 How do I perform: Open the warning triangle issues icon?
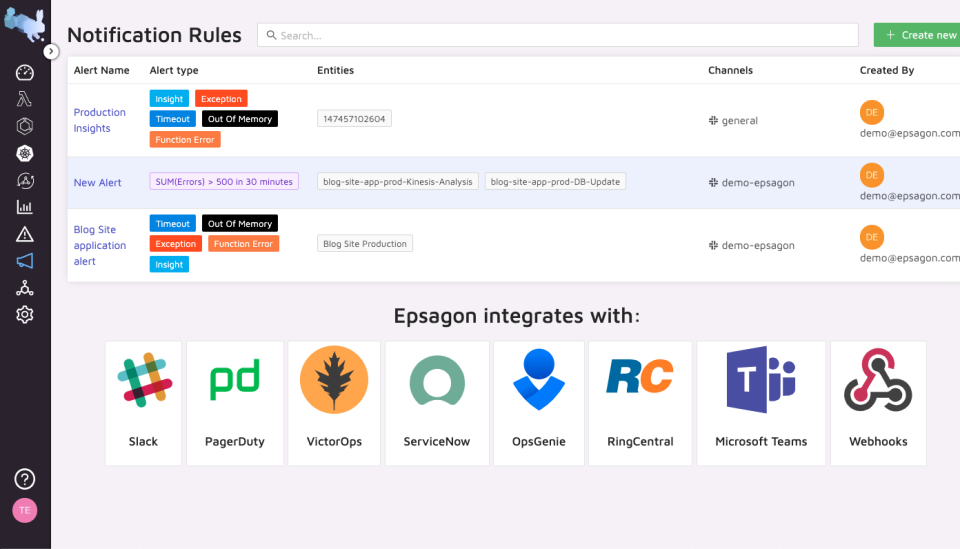(25, 234)
